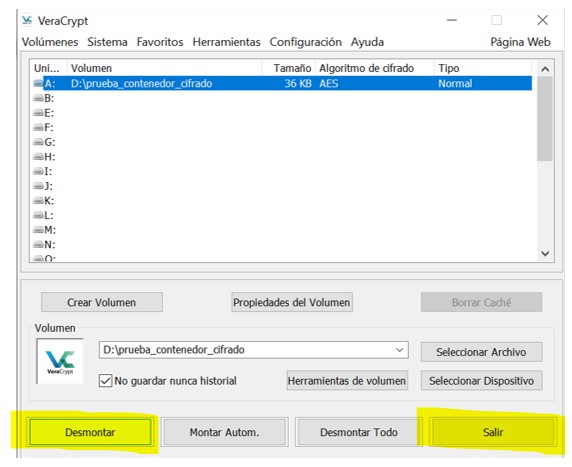The height and width of the screenshot is (467, 572).
Task: Click the drive list scroll up arrow
Action: [x=545, y=69]
